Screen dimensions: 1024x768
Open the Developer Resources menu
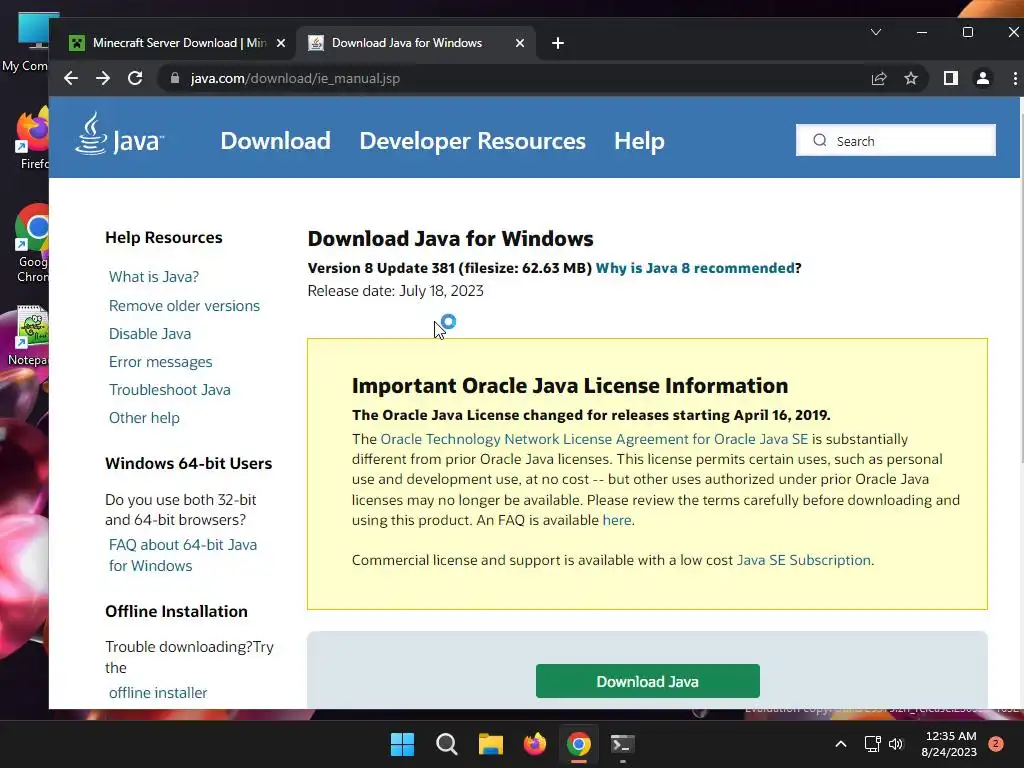(472, 141)
